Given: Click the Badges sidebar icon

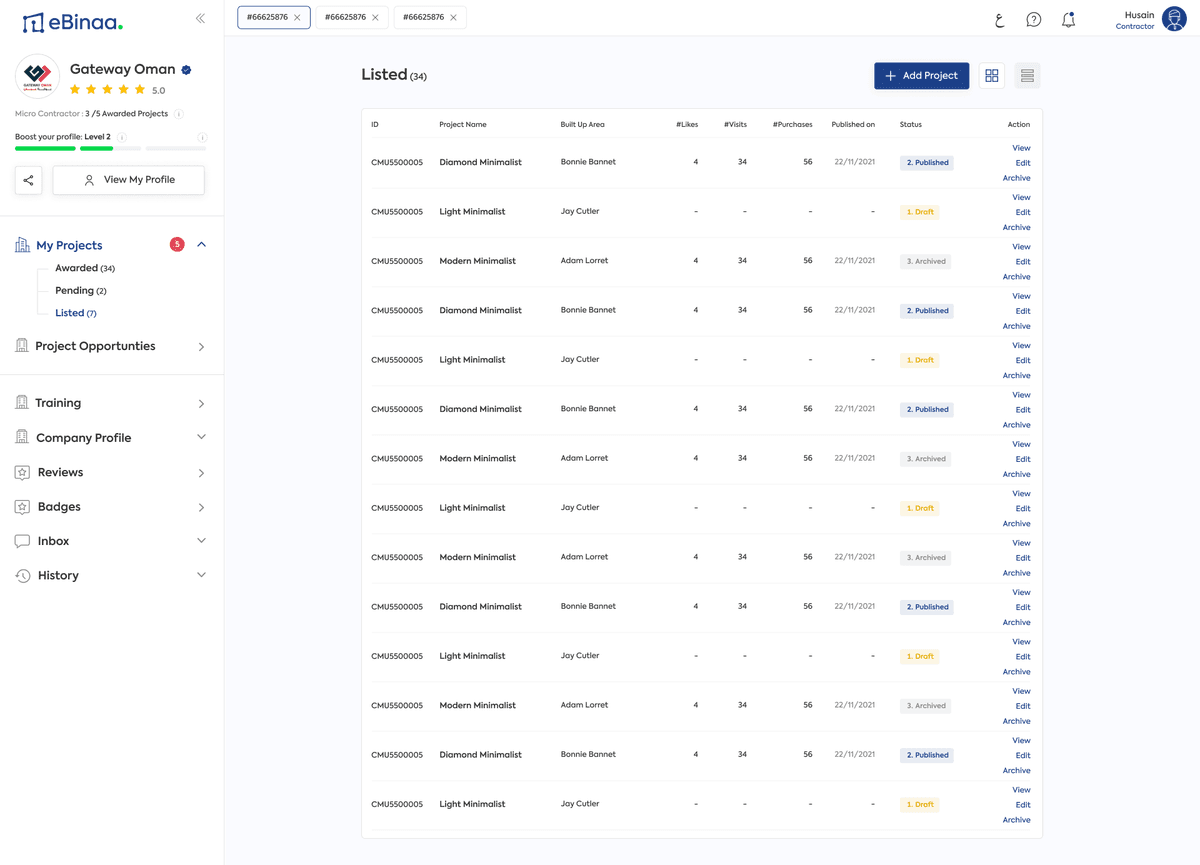Looking at the screenshot, I should click(22, 507).
